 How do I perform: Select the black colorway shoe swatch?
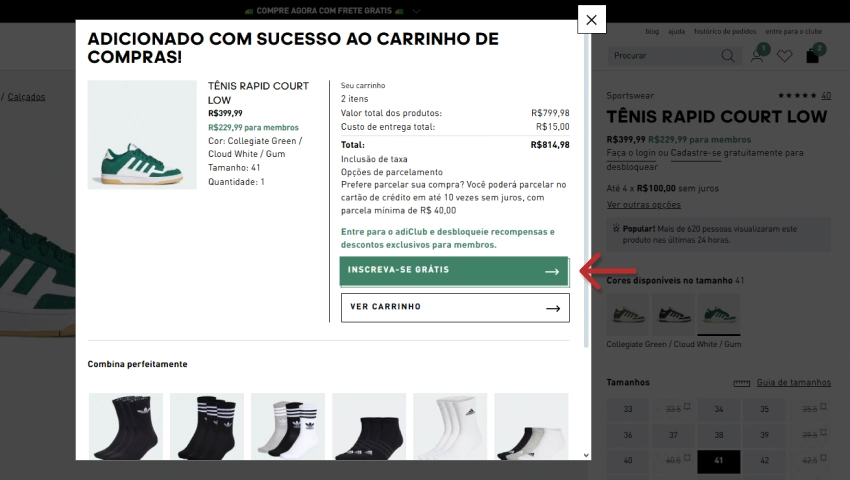coord(672,316)
